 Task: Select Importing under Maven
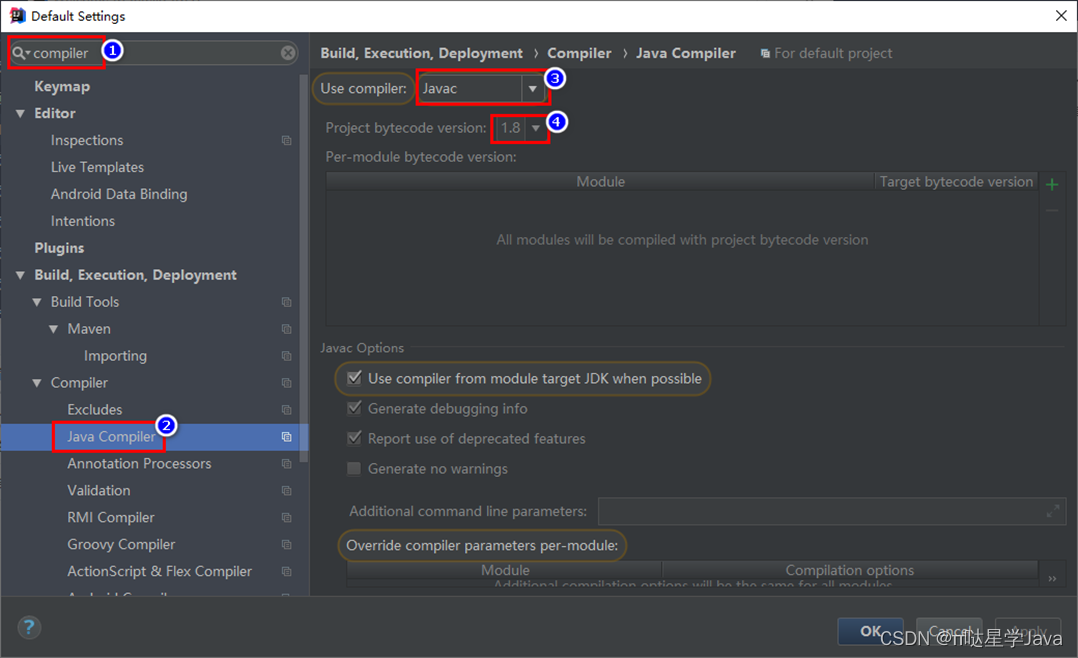[116, 355]
